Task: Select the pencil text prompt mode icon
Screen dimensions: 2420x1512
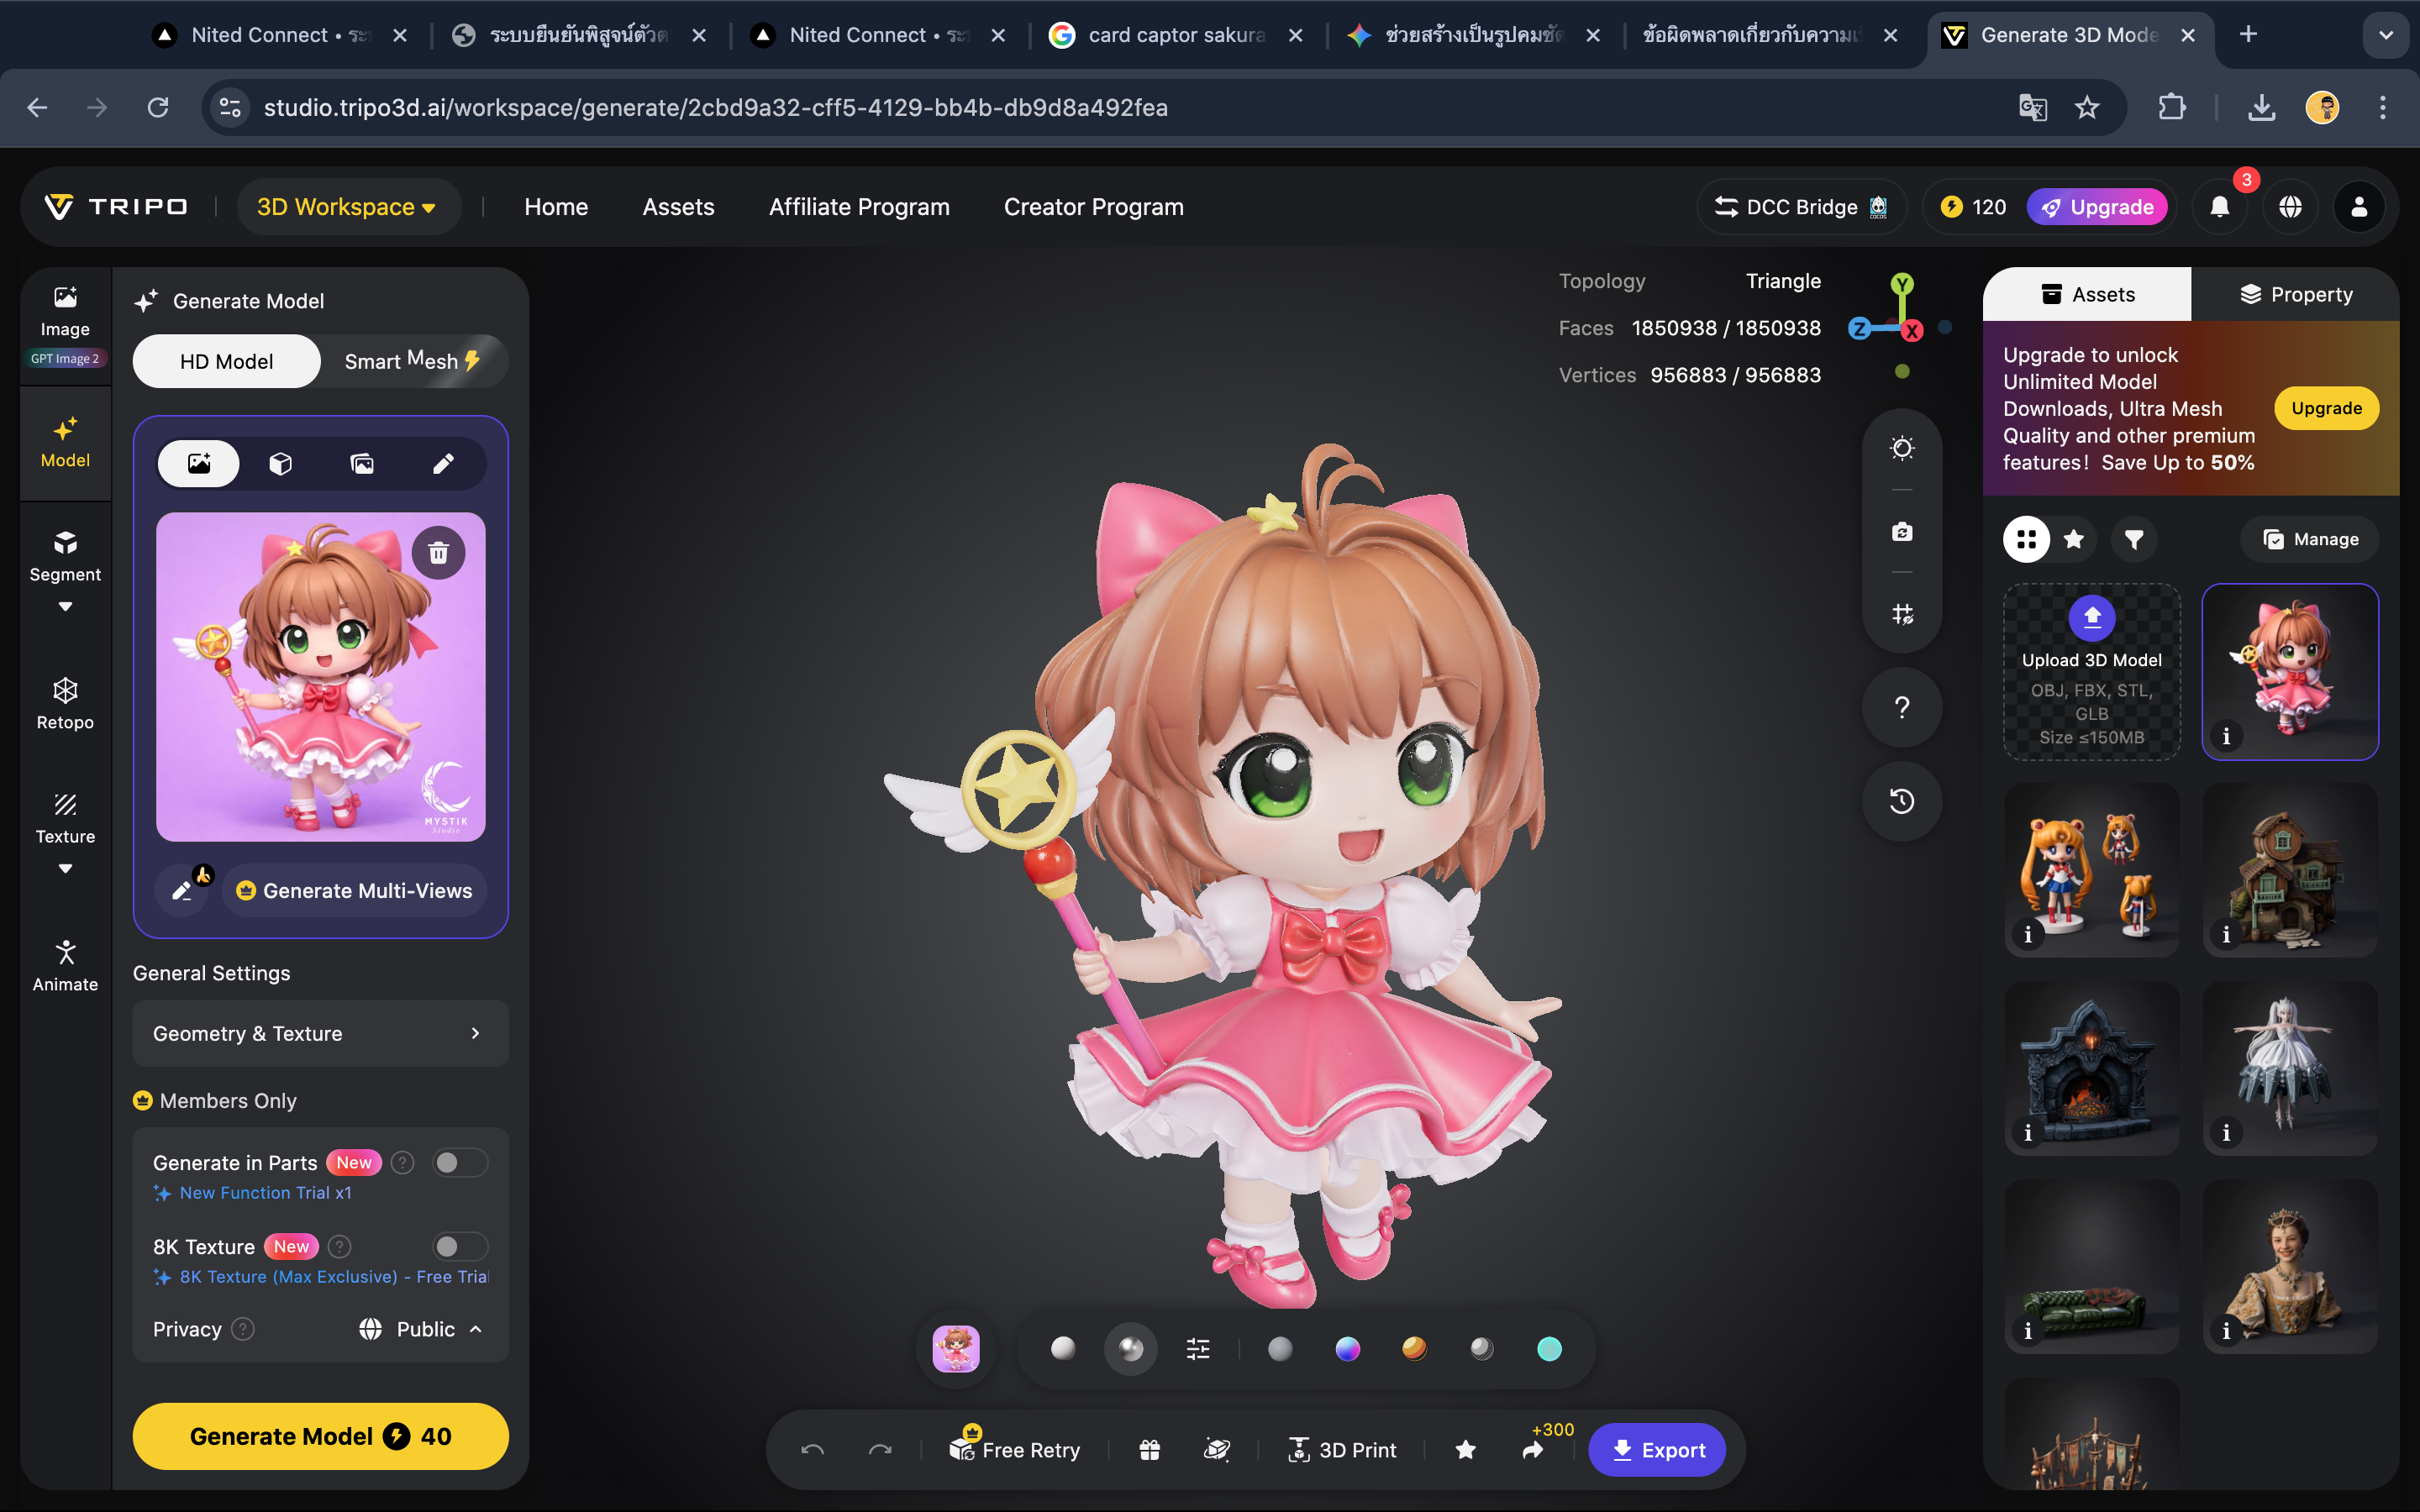Action: pyautogui.click(x=443, y=463)
